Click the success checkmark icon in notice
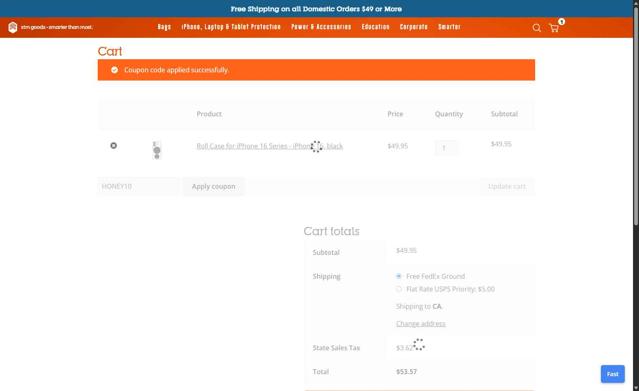 pos(115,70)
